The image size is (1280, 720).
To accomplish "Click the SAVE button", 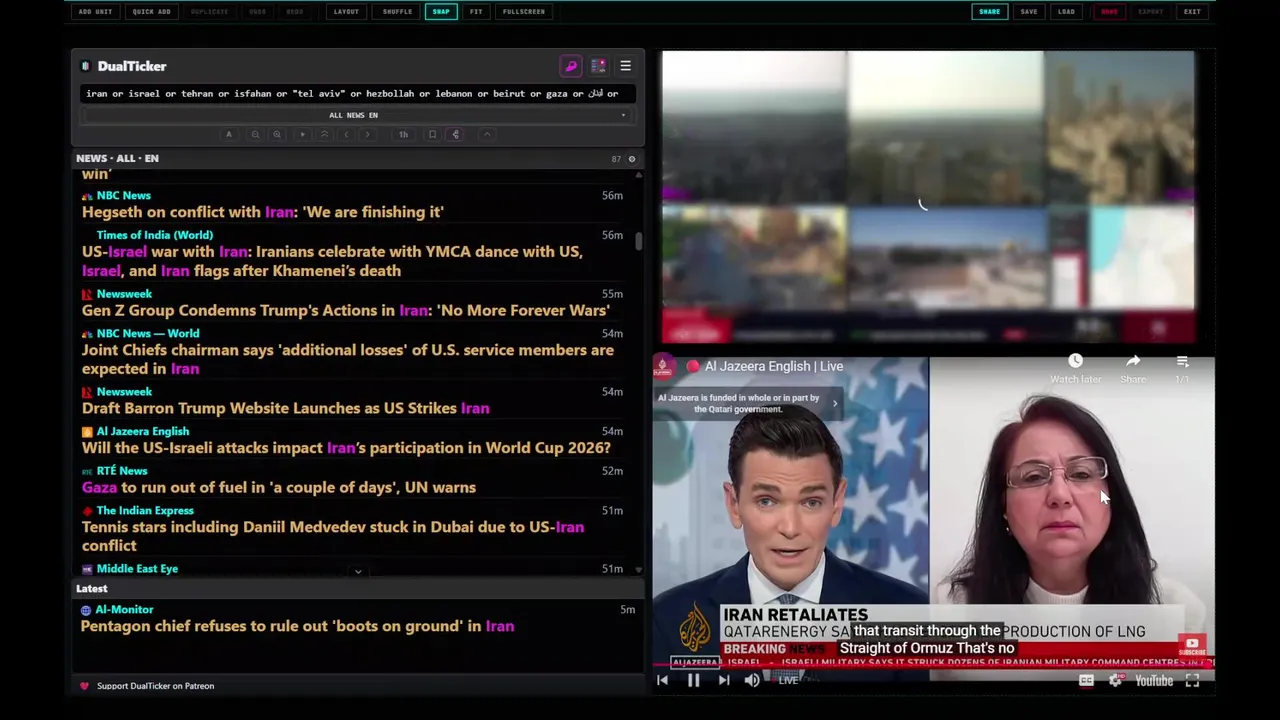I will tap(1028, 12).
